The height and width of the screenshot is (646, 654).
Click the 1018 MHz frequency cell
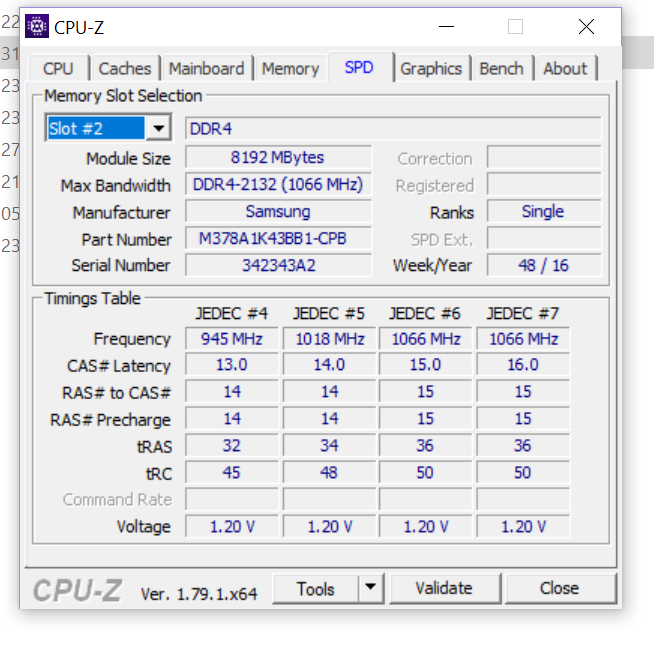330,339
